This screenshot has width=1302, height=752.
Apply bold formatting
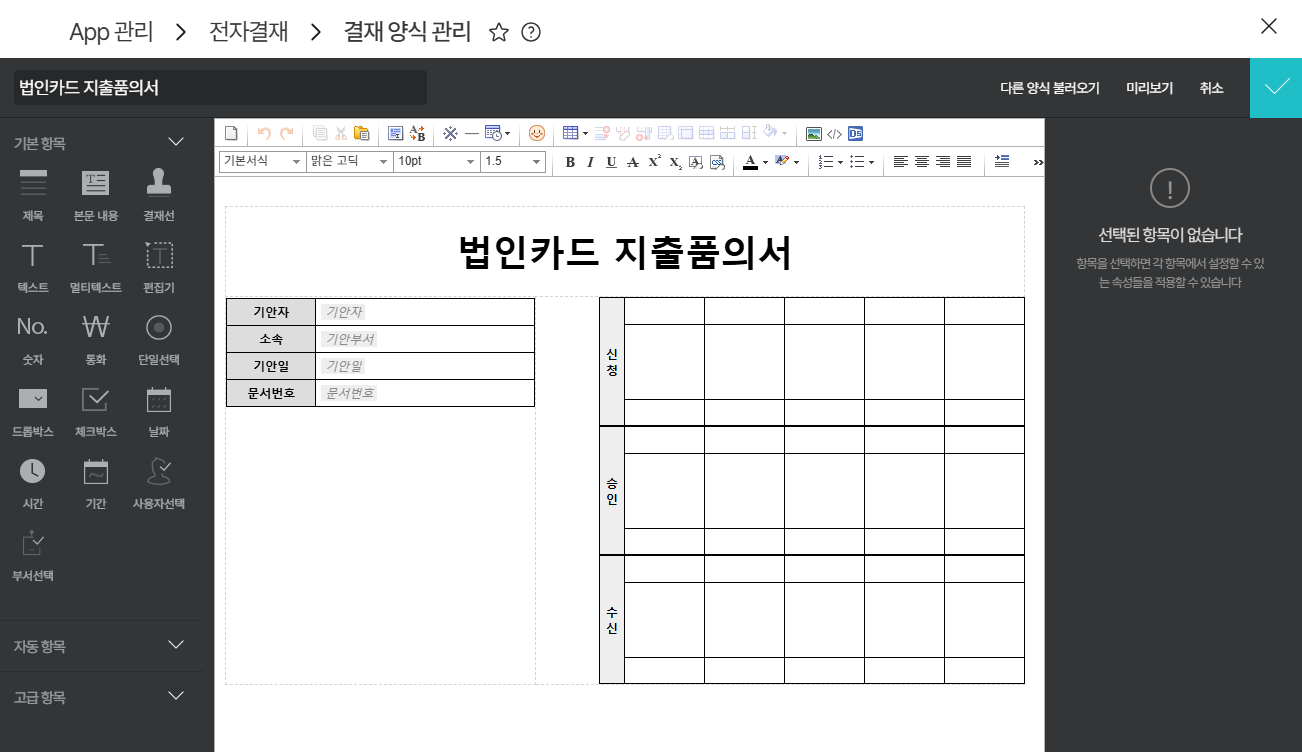click(570, 162)
